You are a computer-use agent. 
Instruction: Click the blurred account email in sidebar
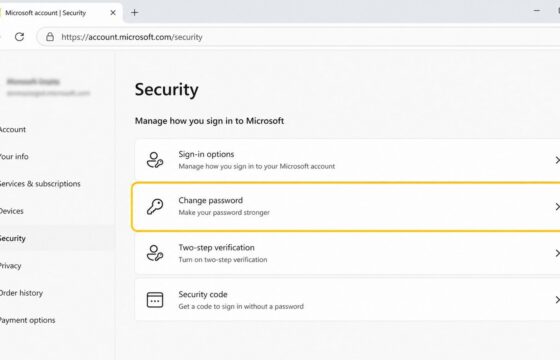[x=48, y=93]
